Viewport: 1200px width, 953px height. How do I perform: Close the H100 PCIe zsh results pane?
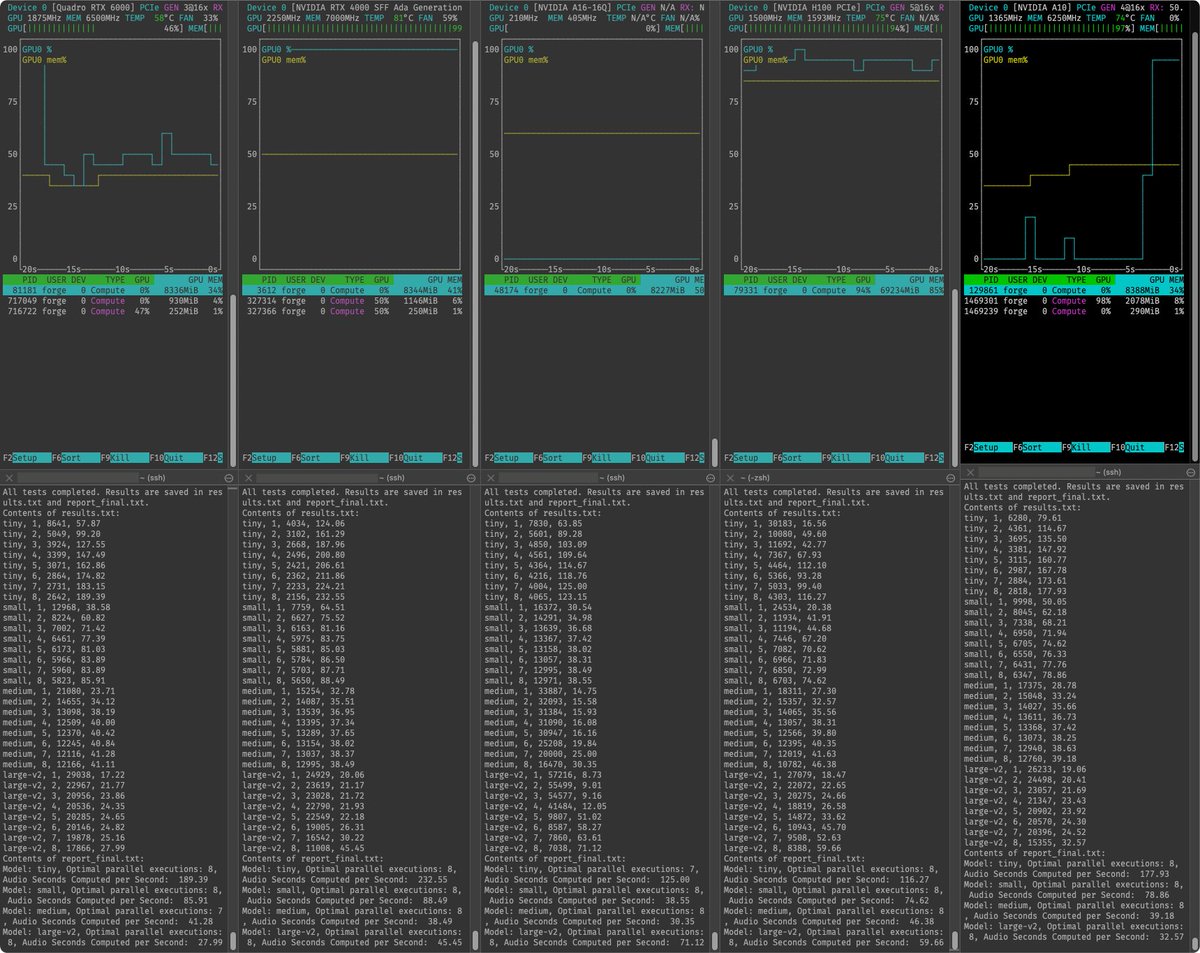coord(730,477)
